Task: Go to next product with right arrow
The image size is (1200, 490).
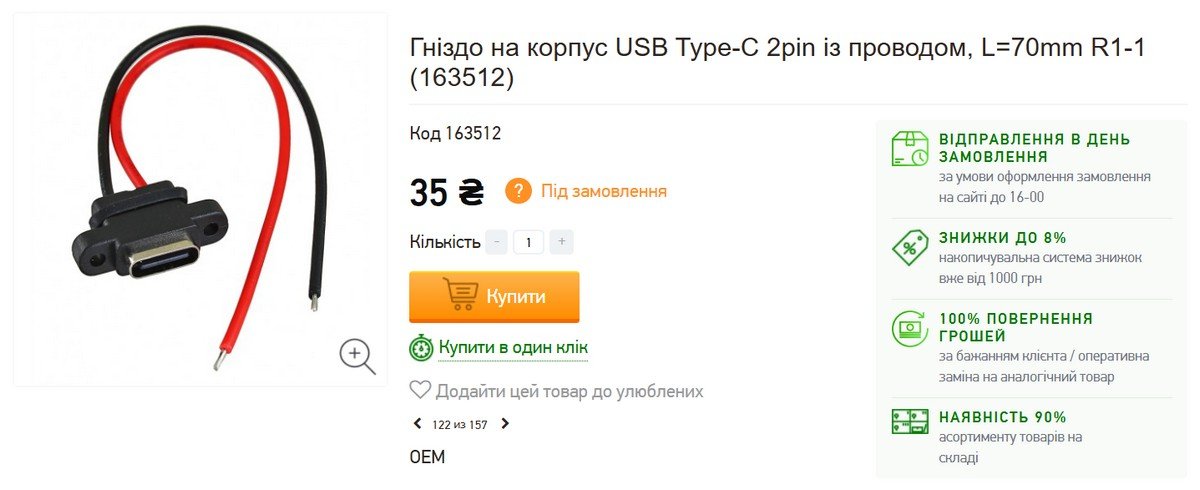Action: 505,424
